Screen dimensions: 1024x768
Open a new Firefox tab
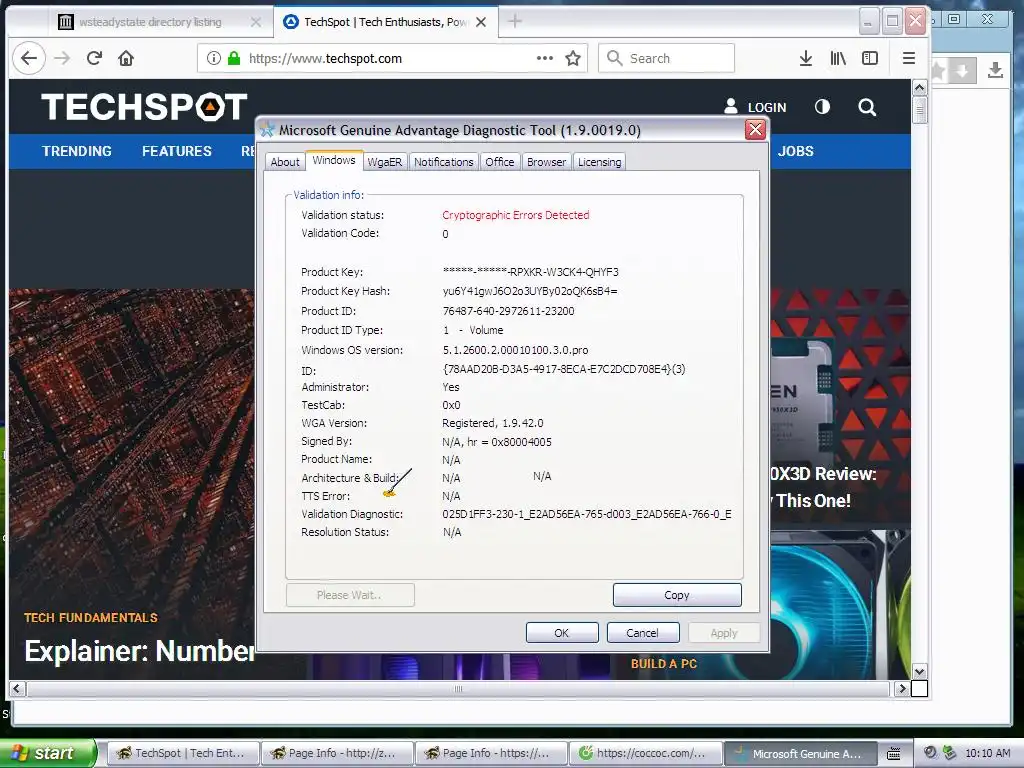(x=515, y=22)
